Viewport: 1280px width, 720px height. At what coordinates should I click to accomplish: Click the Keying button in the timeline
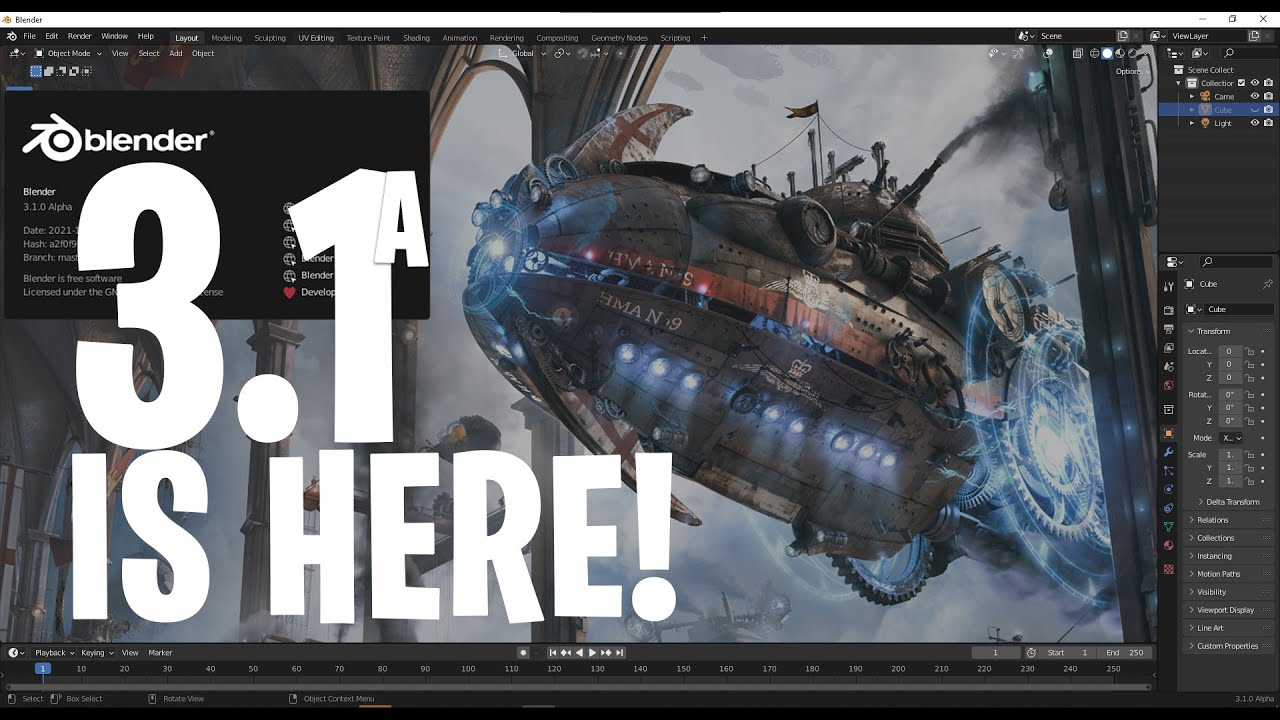[93, 653]
